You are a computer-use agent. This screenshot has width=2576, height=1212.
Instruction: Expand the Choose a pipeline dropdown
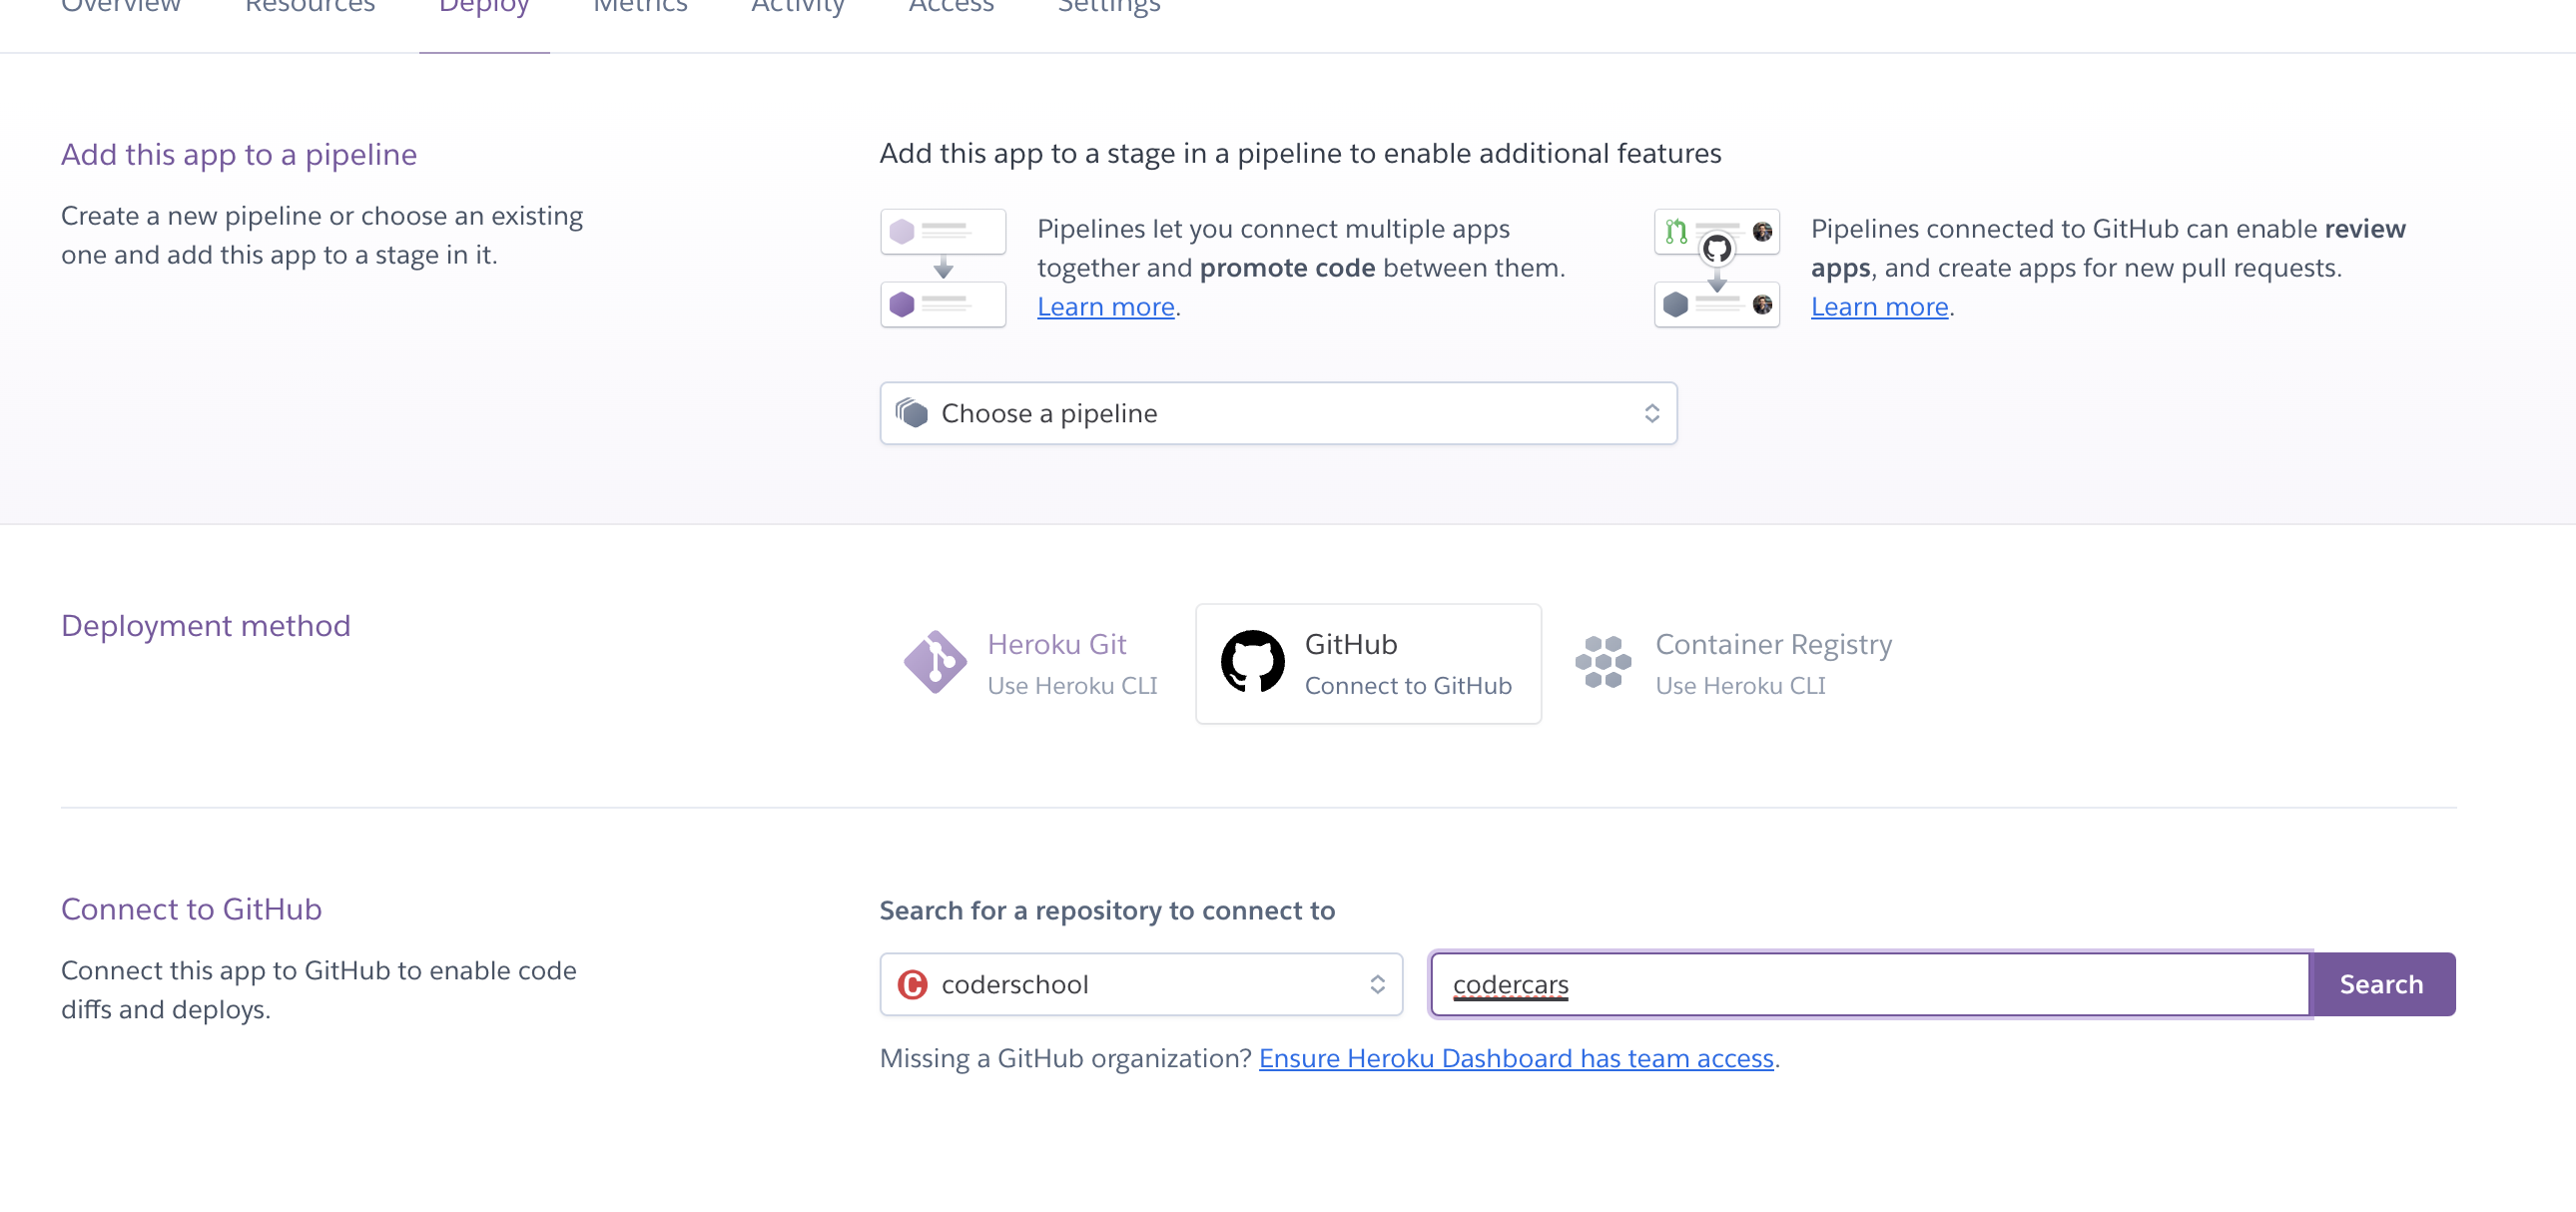click(1278, 413)
